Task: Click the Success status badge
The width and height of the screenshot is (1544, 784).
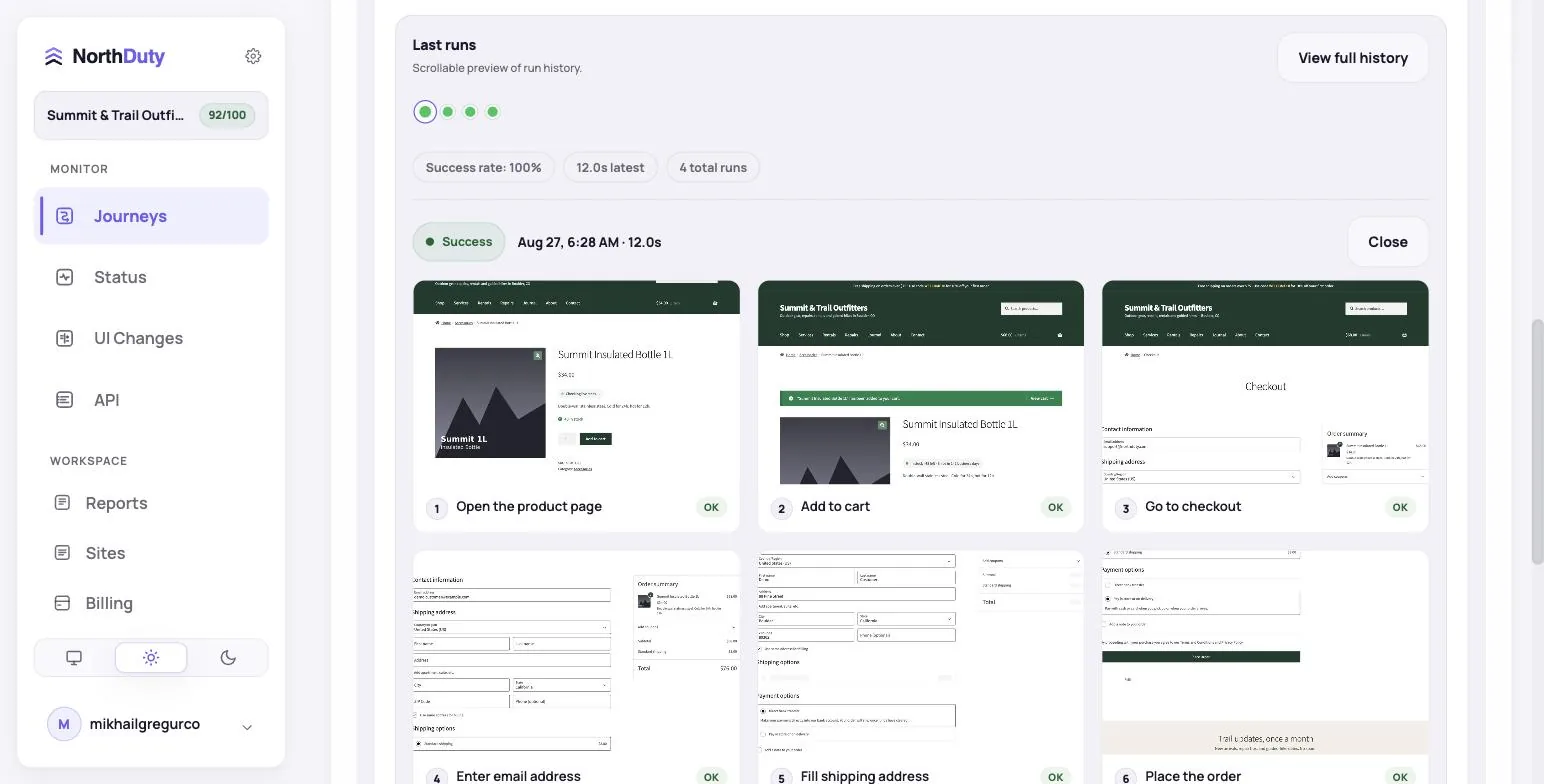Action: (459, 242)
